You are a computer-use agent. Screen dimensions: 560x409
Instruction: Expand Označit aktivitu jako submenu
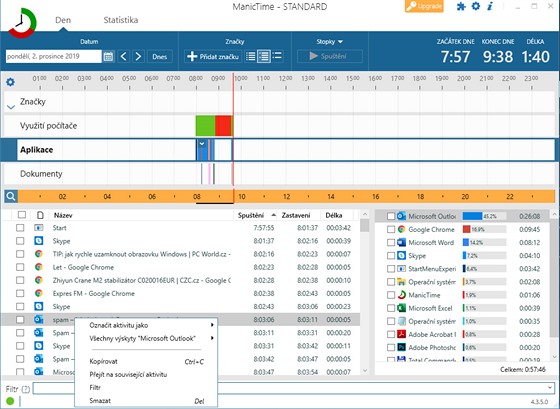tap(146, 325)
